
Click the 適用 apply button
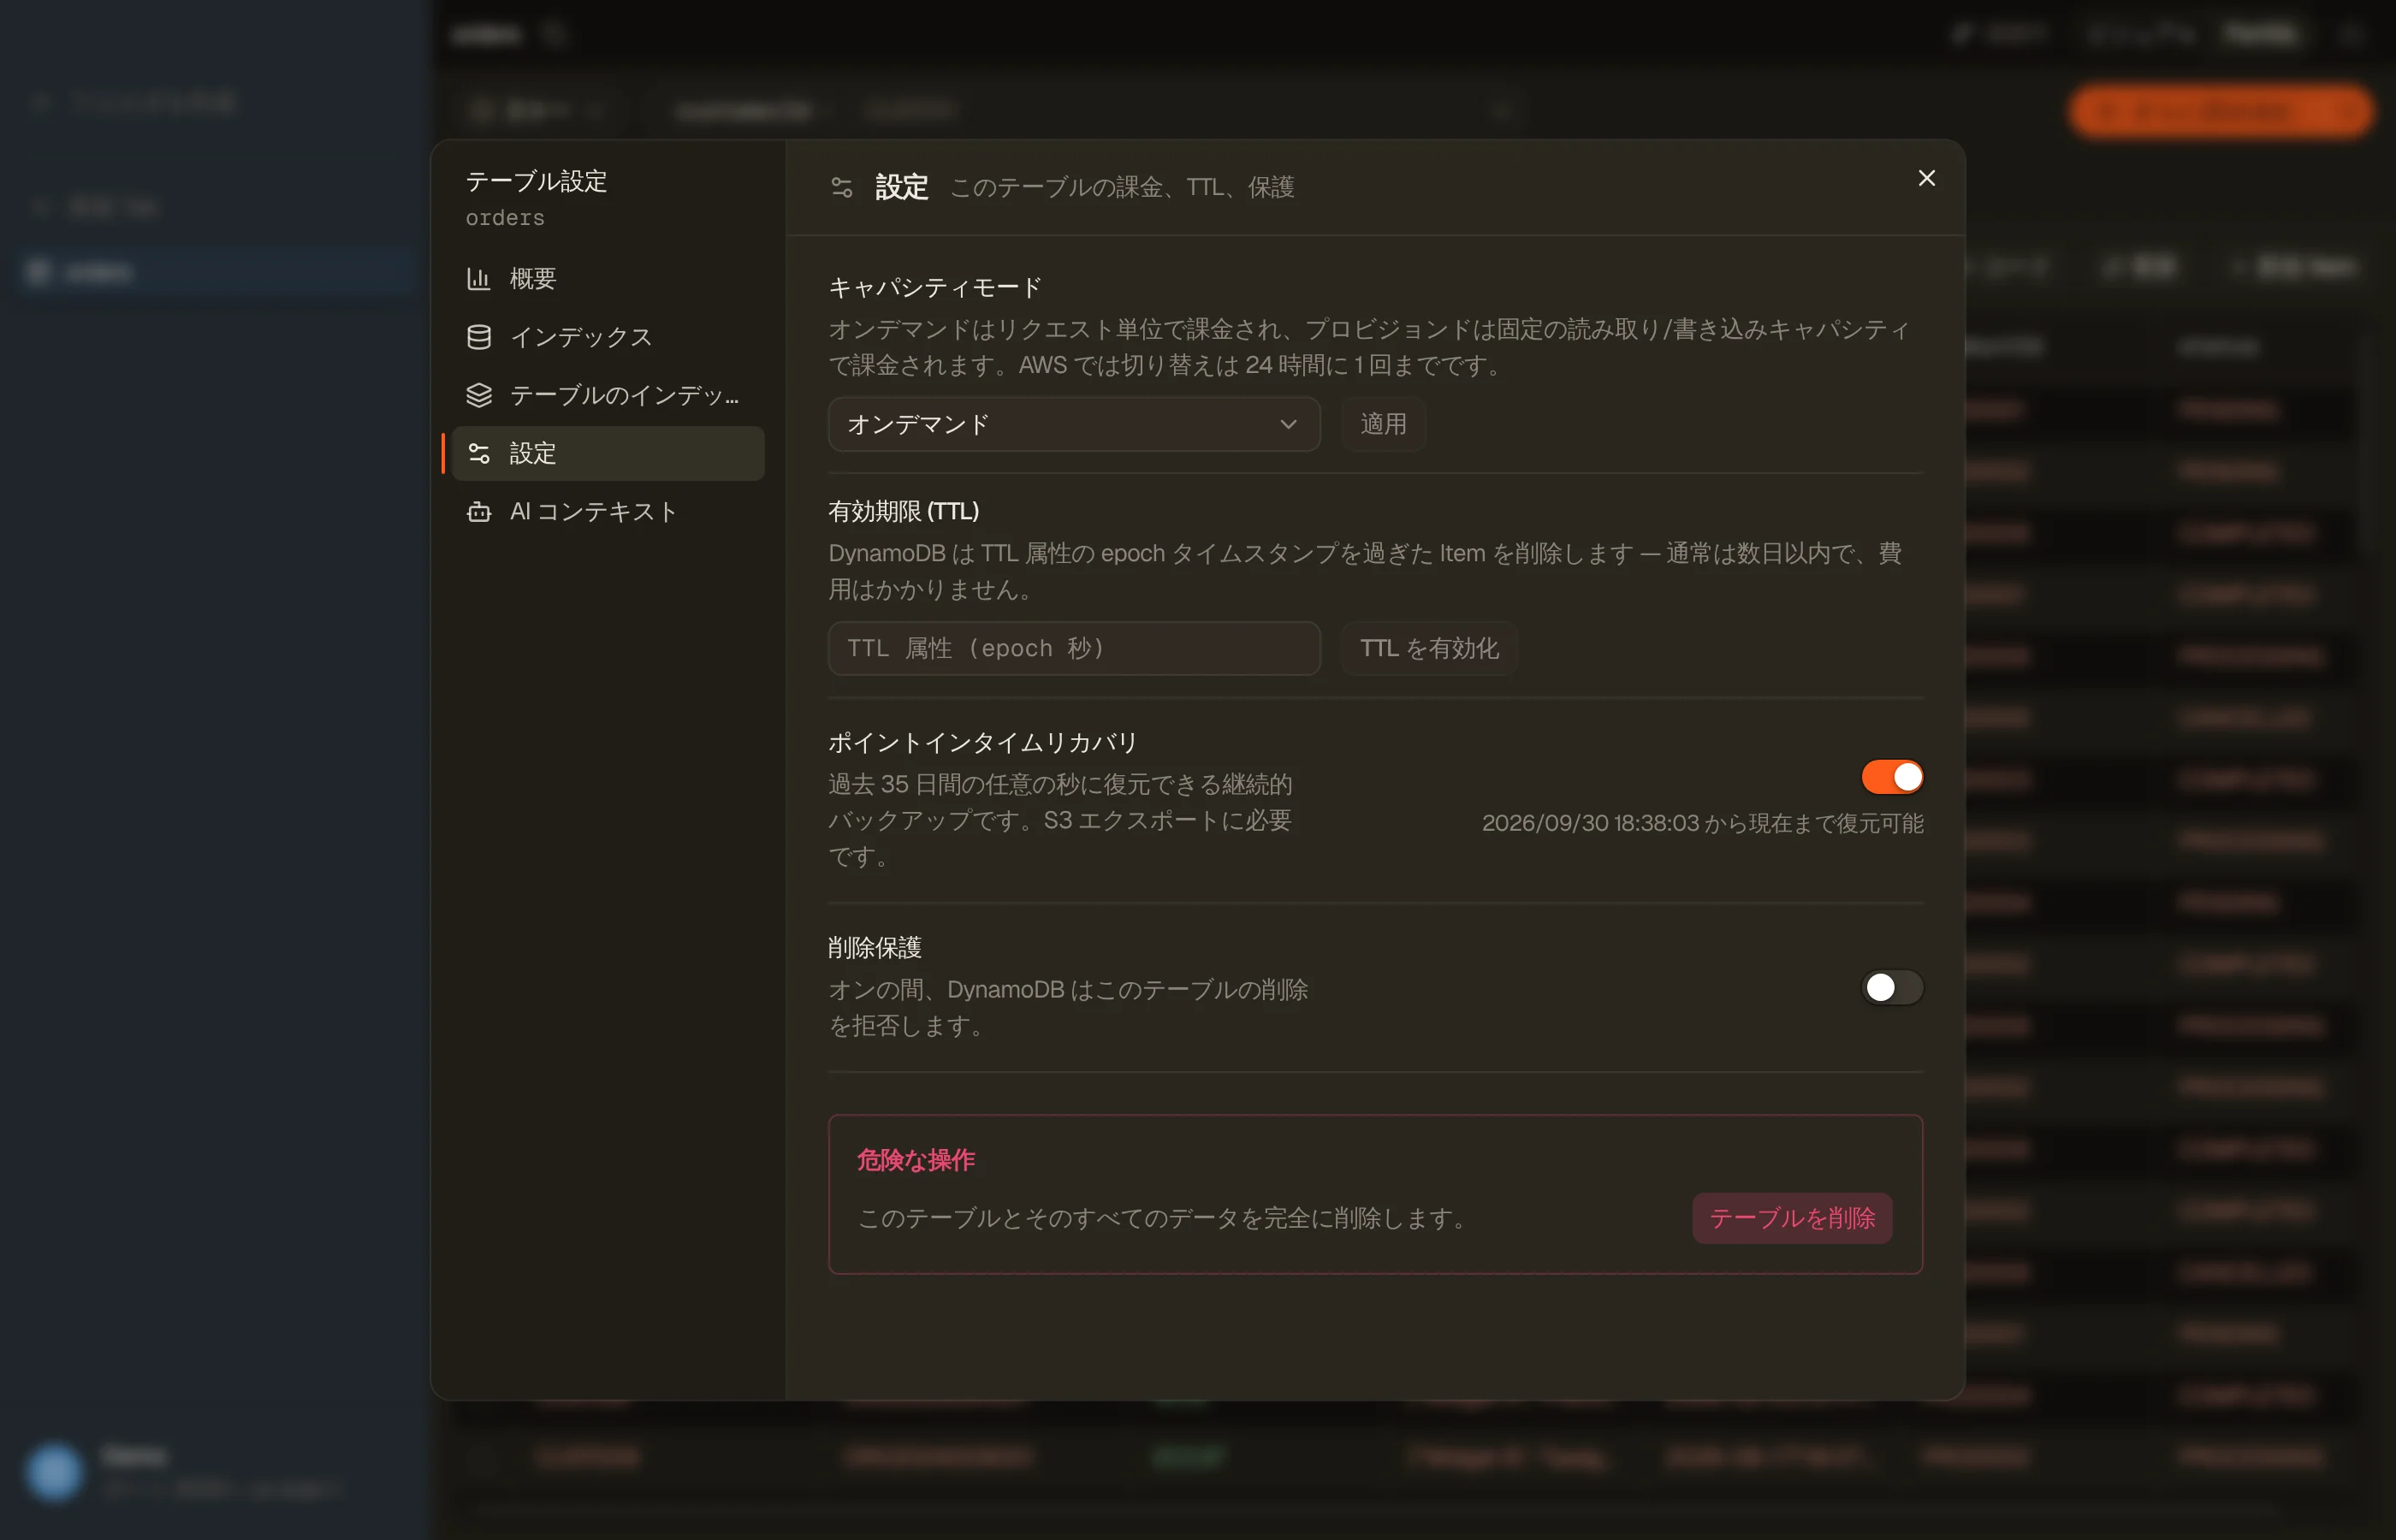pyautogui.click(x=1383, y=424)
